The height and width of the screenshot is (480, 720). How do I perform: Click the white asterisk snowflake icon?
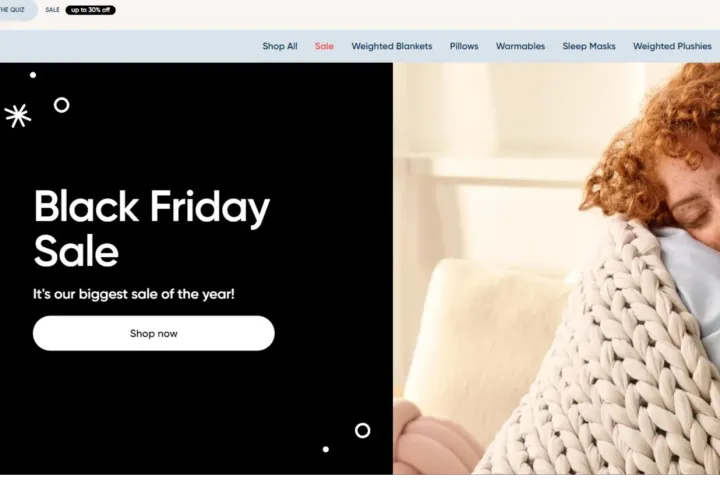click(18, 116)
